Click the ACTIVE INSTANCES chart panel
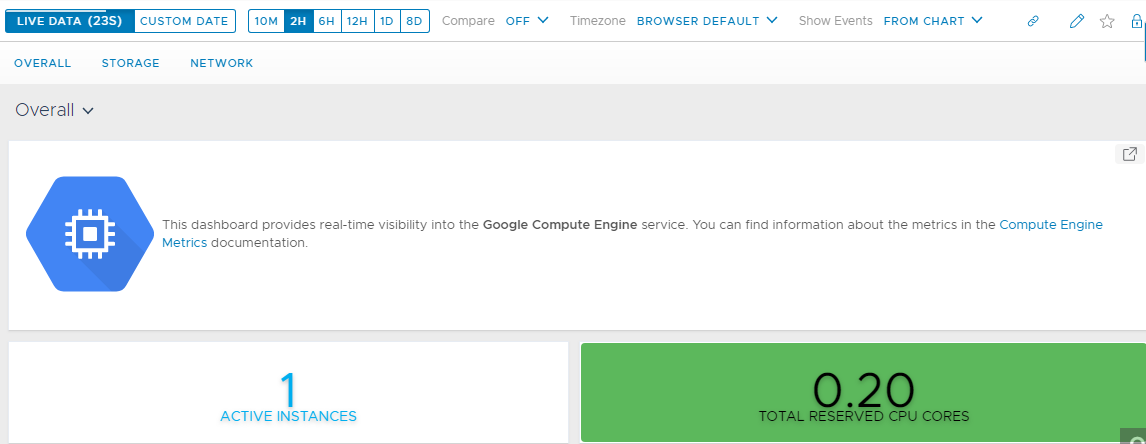 click(x=288, y=392)
